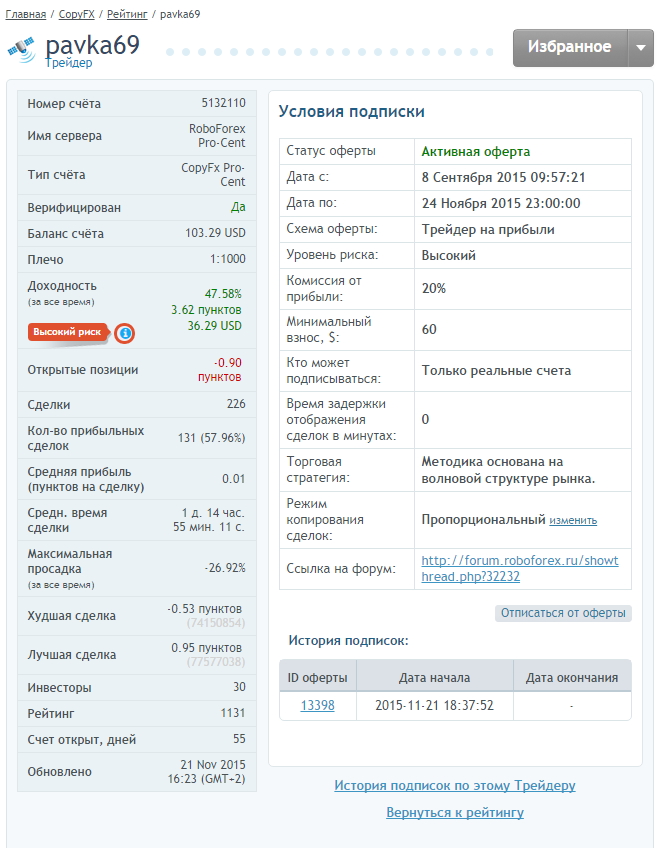Click Вернуться к рейтингу link
Screen dimensions: 667x848
point(455,812)
